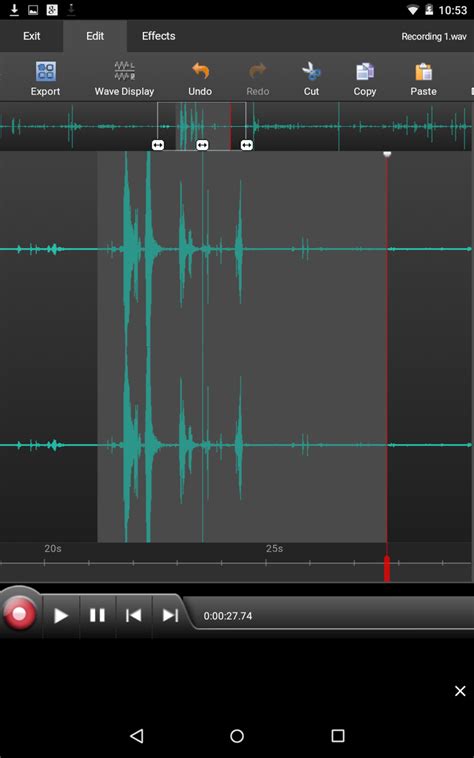The height and width of the screenshot is (758, 474).
Task: Skip to end of recording
Action: [170, 615]
